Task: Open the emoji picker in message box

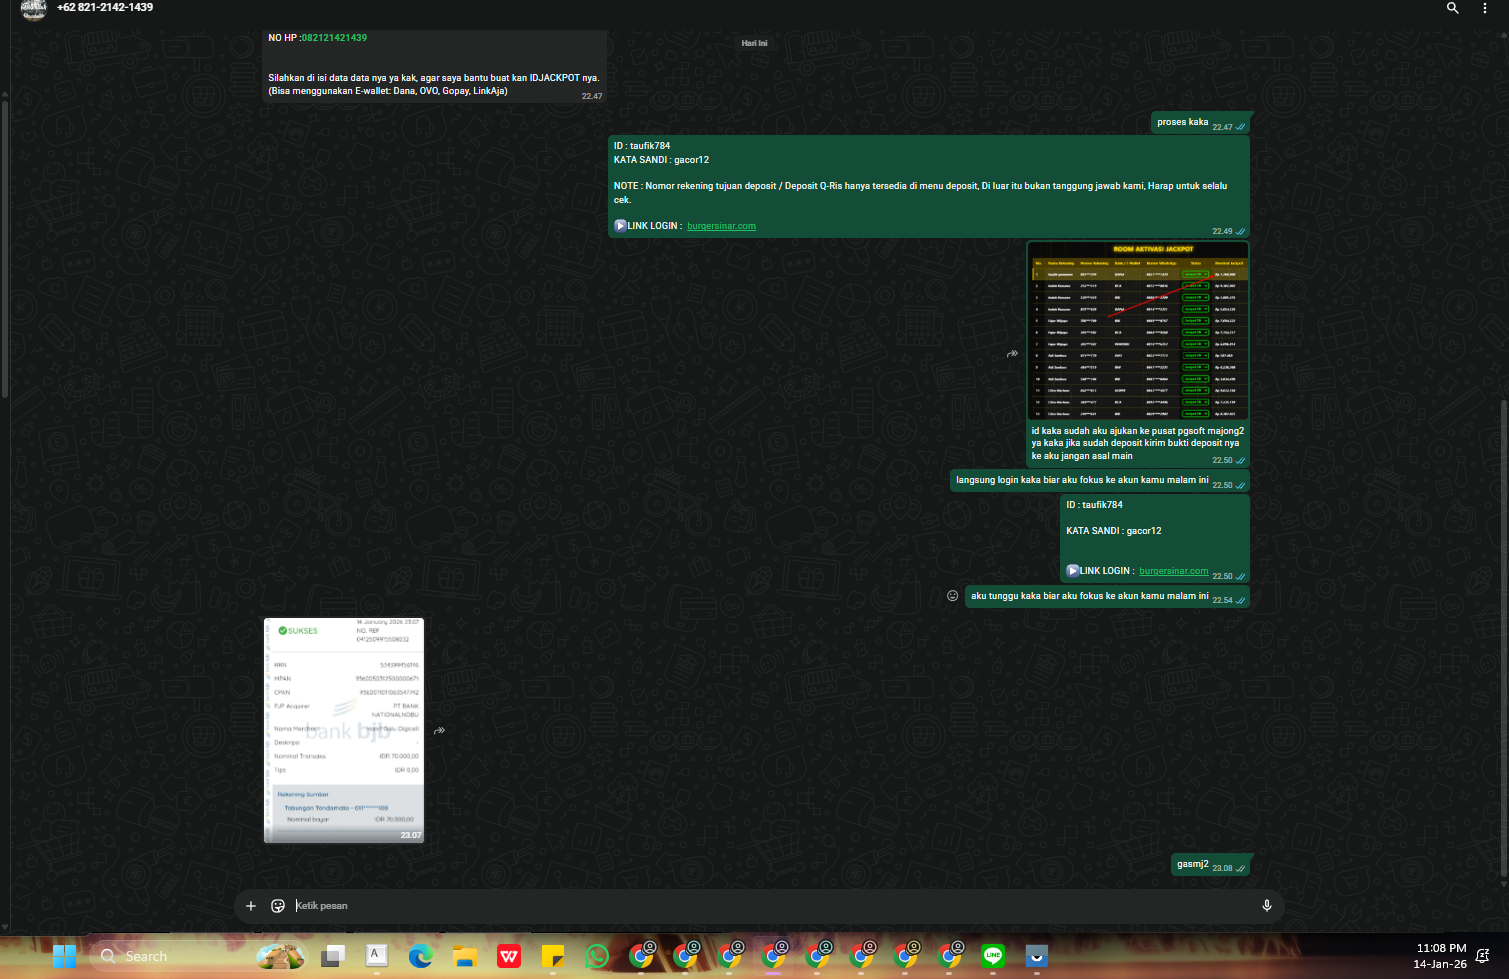Action: point(278,906)
